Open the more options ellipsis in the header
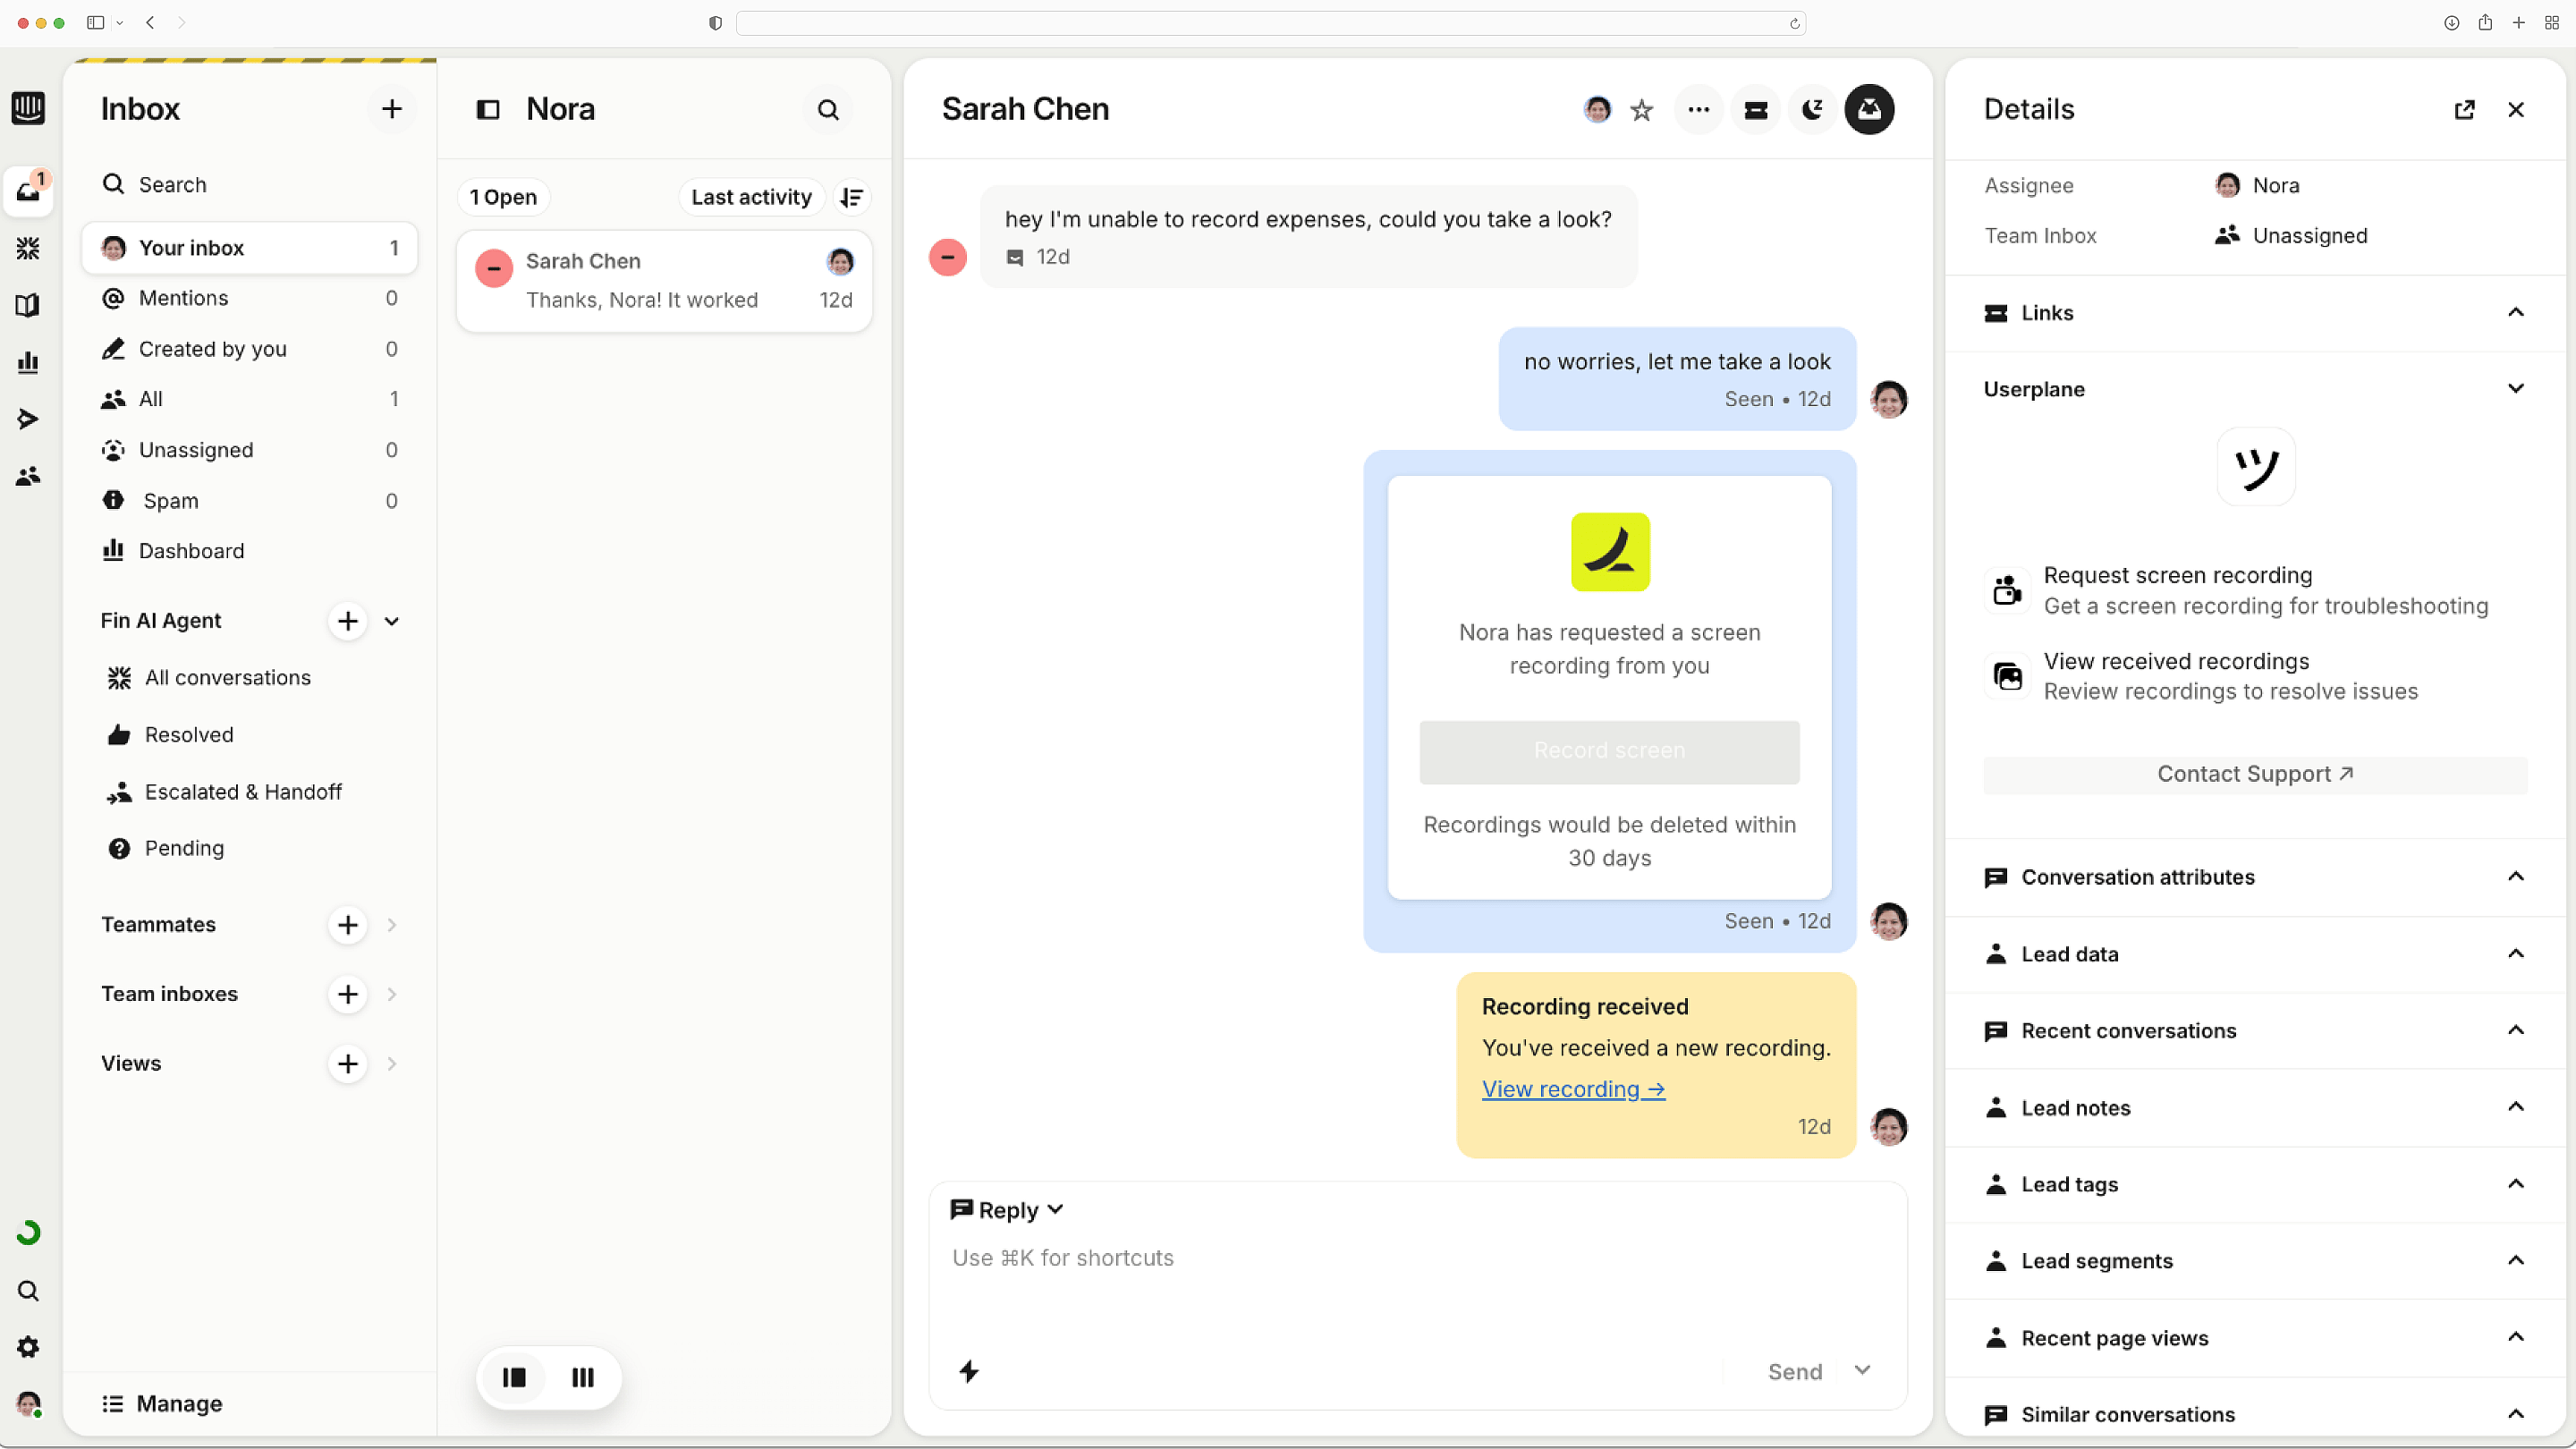The height and width of the screenshot is (1449, 2576). pyautogui.click(x=1698, y=110)
